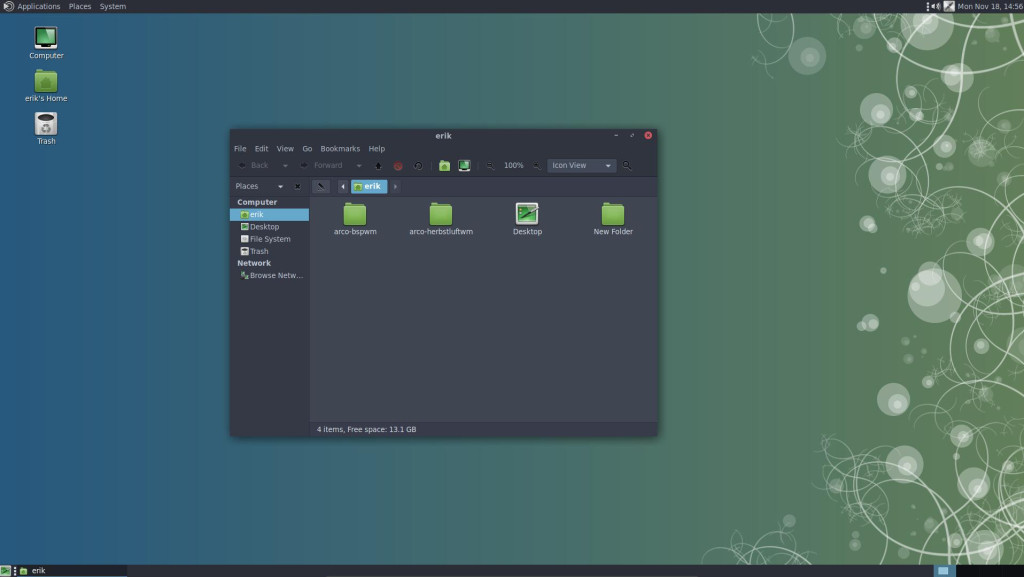The height and width of the screenshot is (577, 1024).
Task: Click the red Stop loading icon
Action: click(x=398, y=166)
